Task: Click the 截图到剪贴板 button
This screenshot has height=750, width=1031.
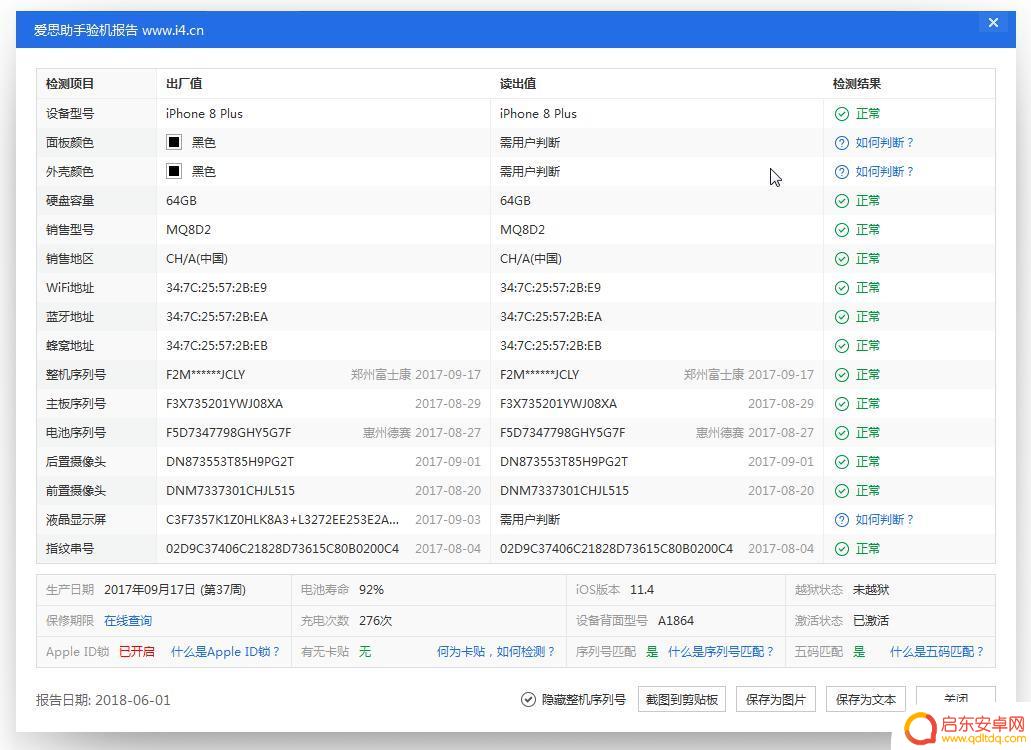Action: click(682, 699)
